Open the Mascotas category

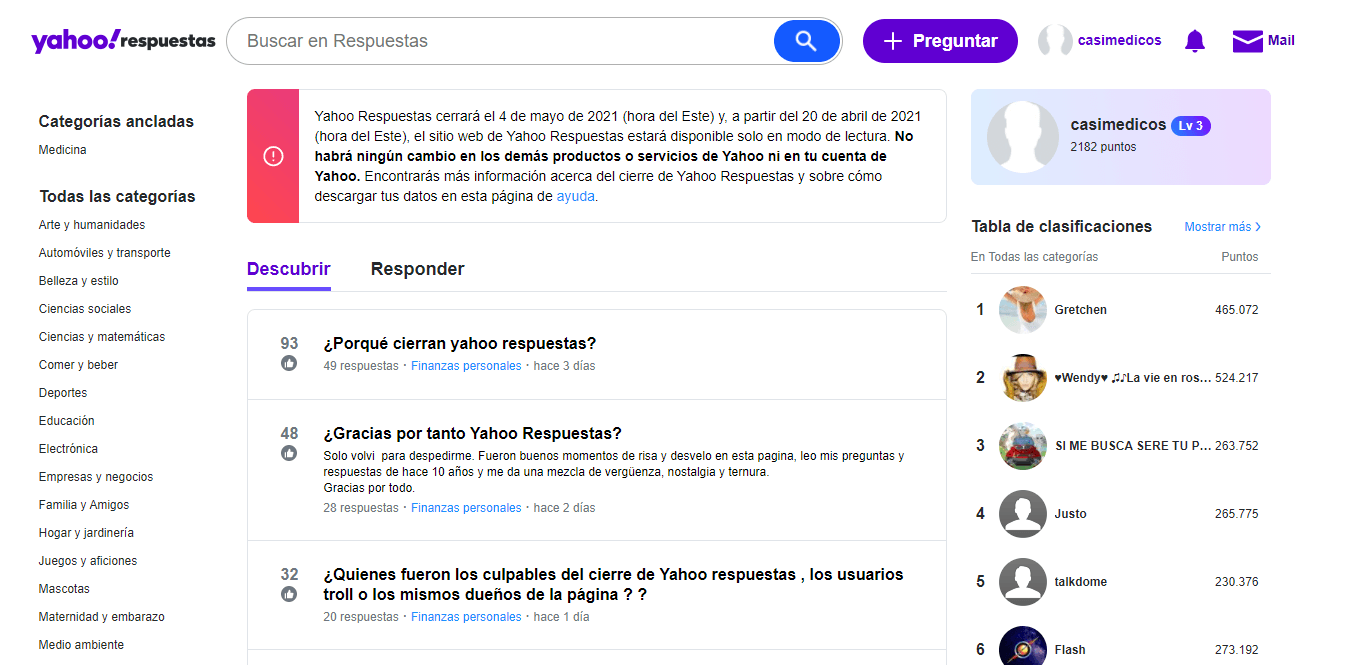coord(61,588)
